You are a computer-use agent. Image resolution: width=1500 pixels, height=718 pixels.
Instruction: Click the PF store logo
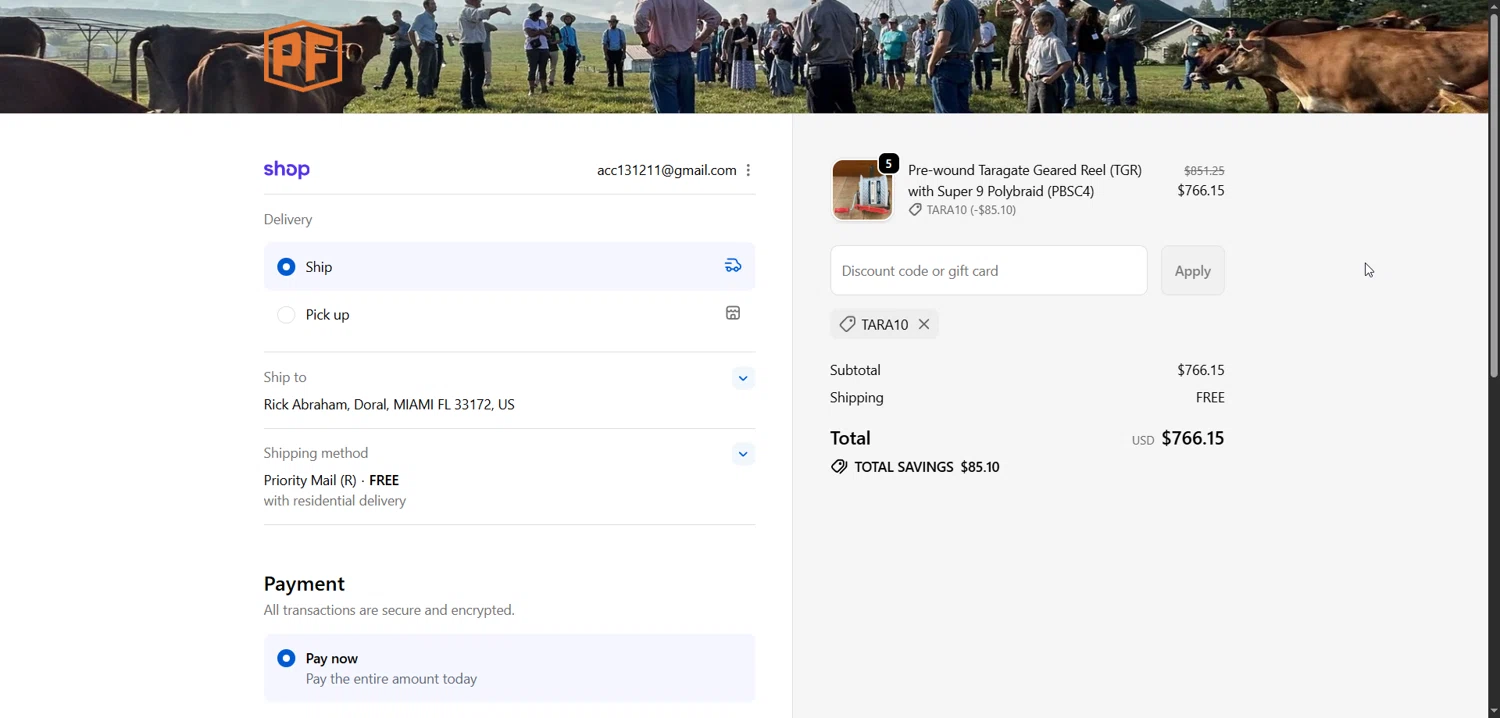coord(303,56)
